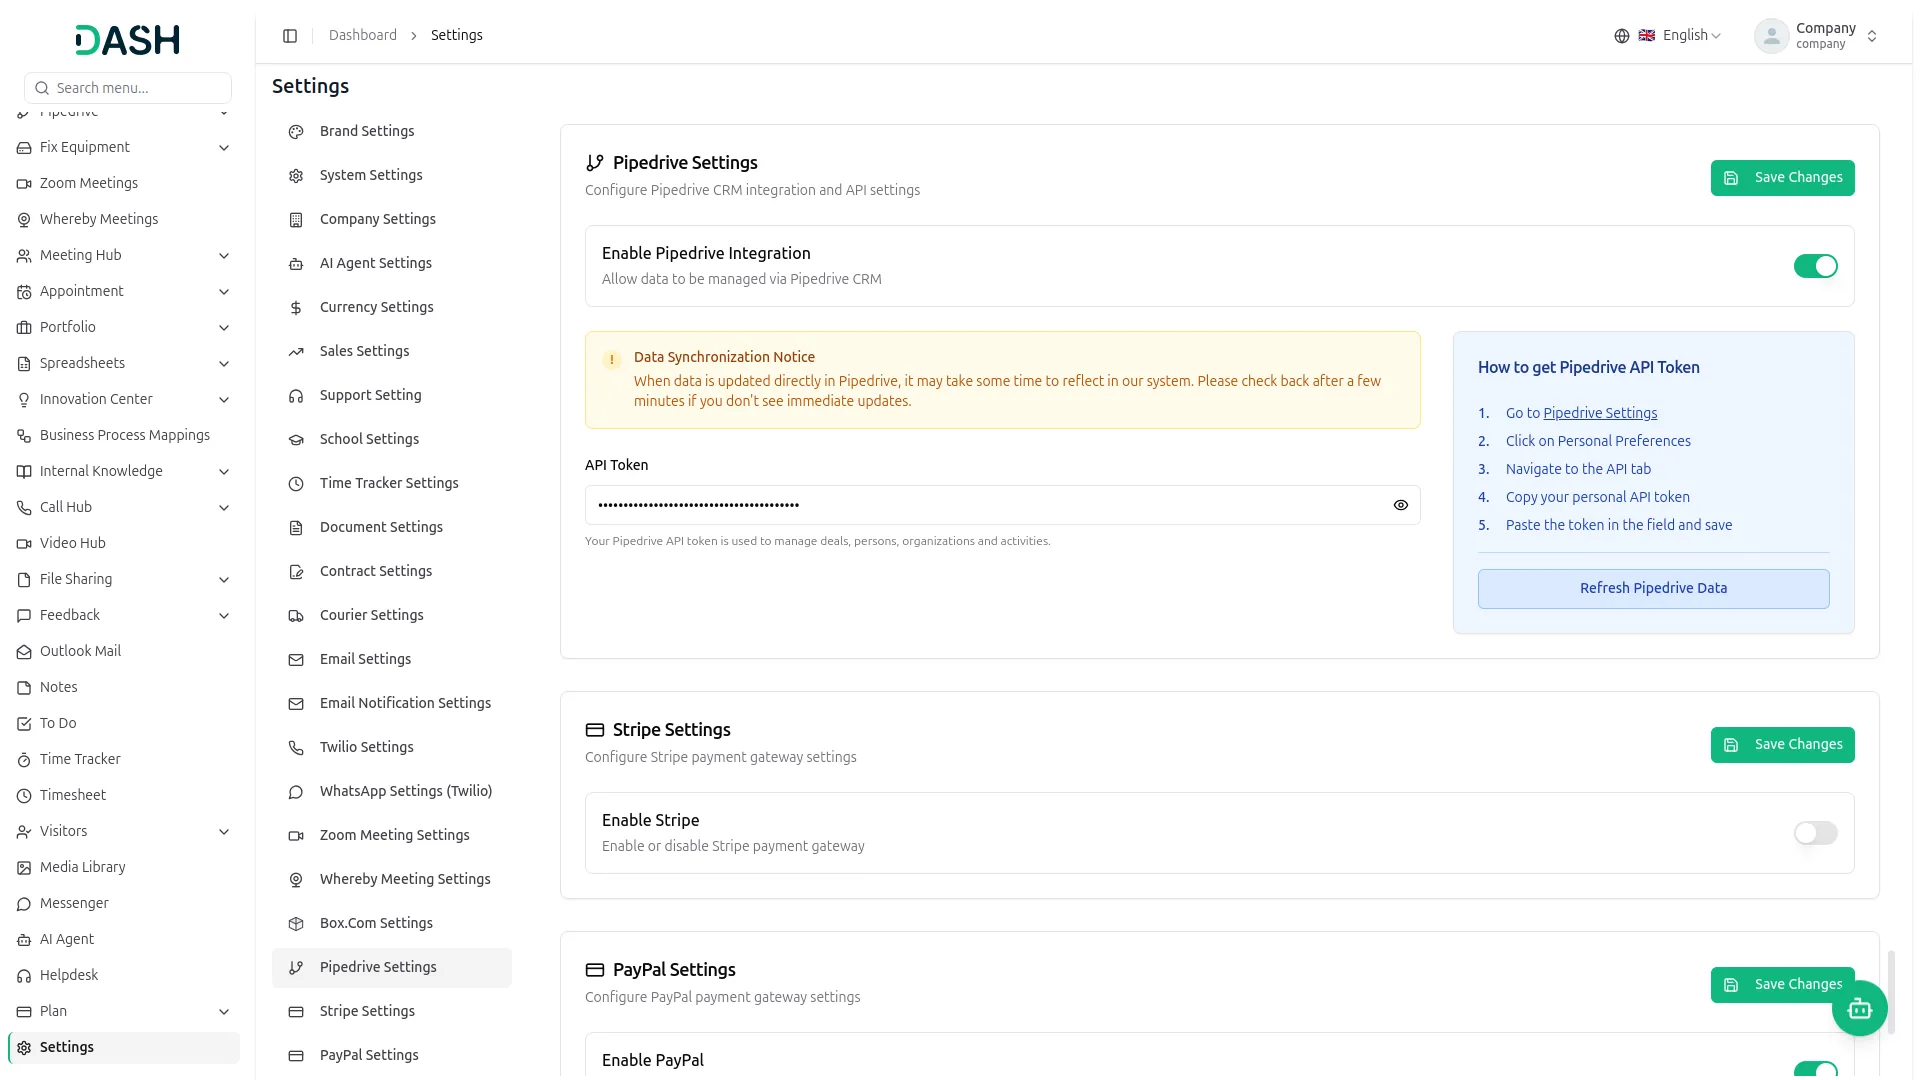Image resolution: width=1920 pixels, height=1080 pixels.
Task: Click the AI Agent Settings robot icon
Action: pos(296,264)
